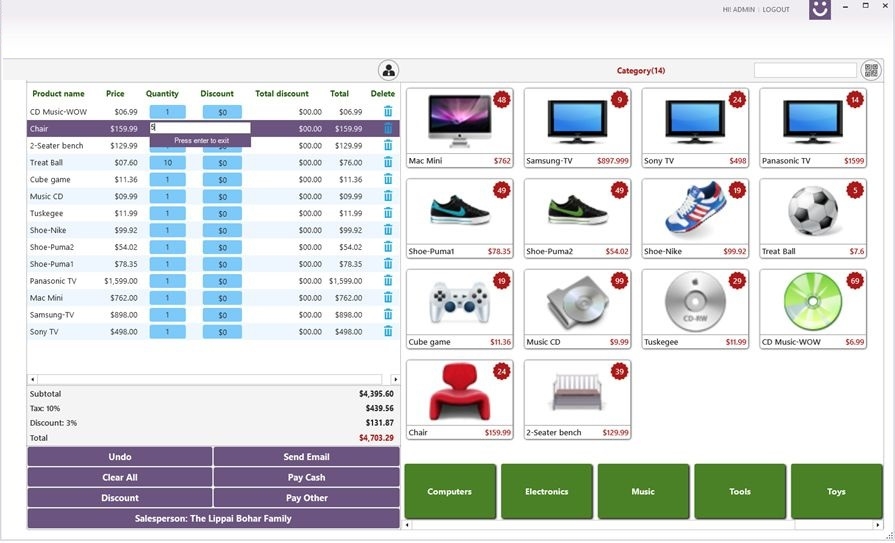The image size is (895, 543).
Task: Delete the Music CD row
Action: pyautogui.click(x=388, y=196)
